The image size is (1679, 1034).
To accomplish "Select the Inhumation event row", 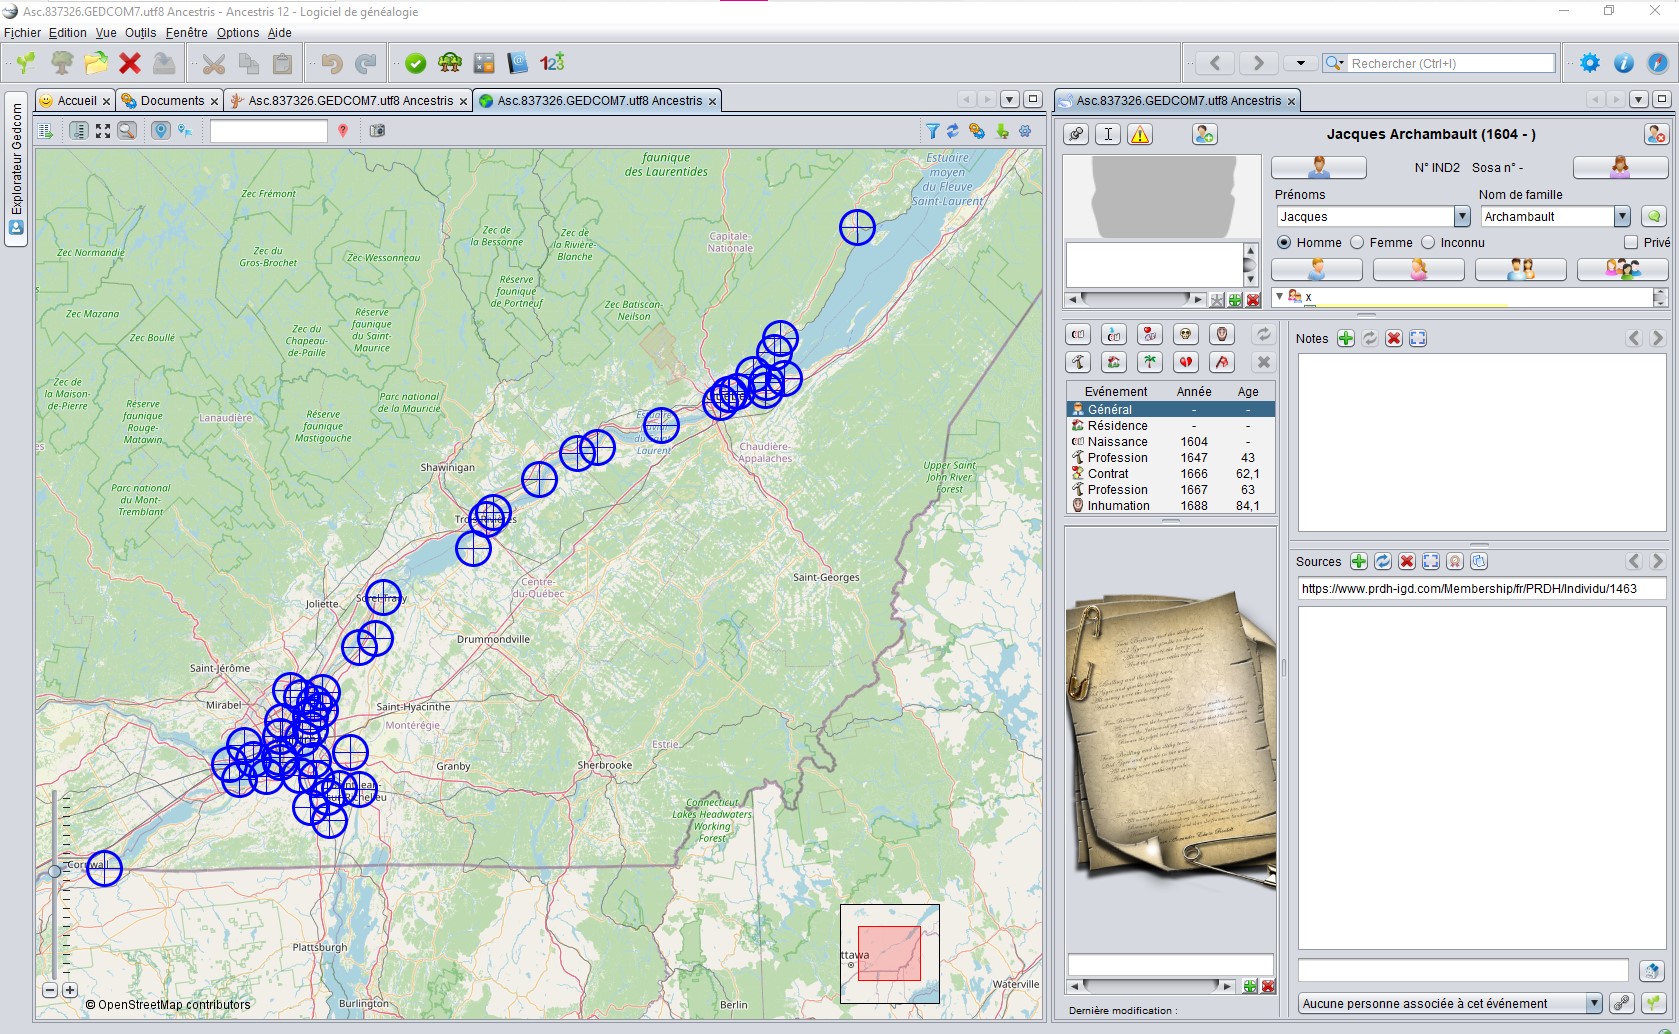I will point(1118,506).
